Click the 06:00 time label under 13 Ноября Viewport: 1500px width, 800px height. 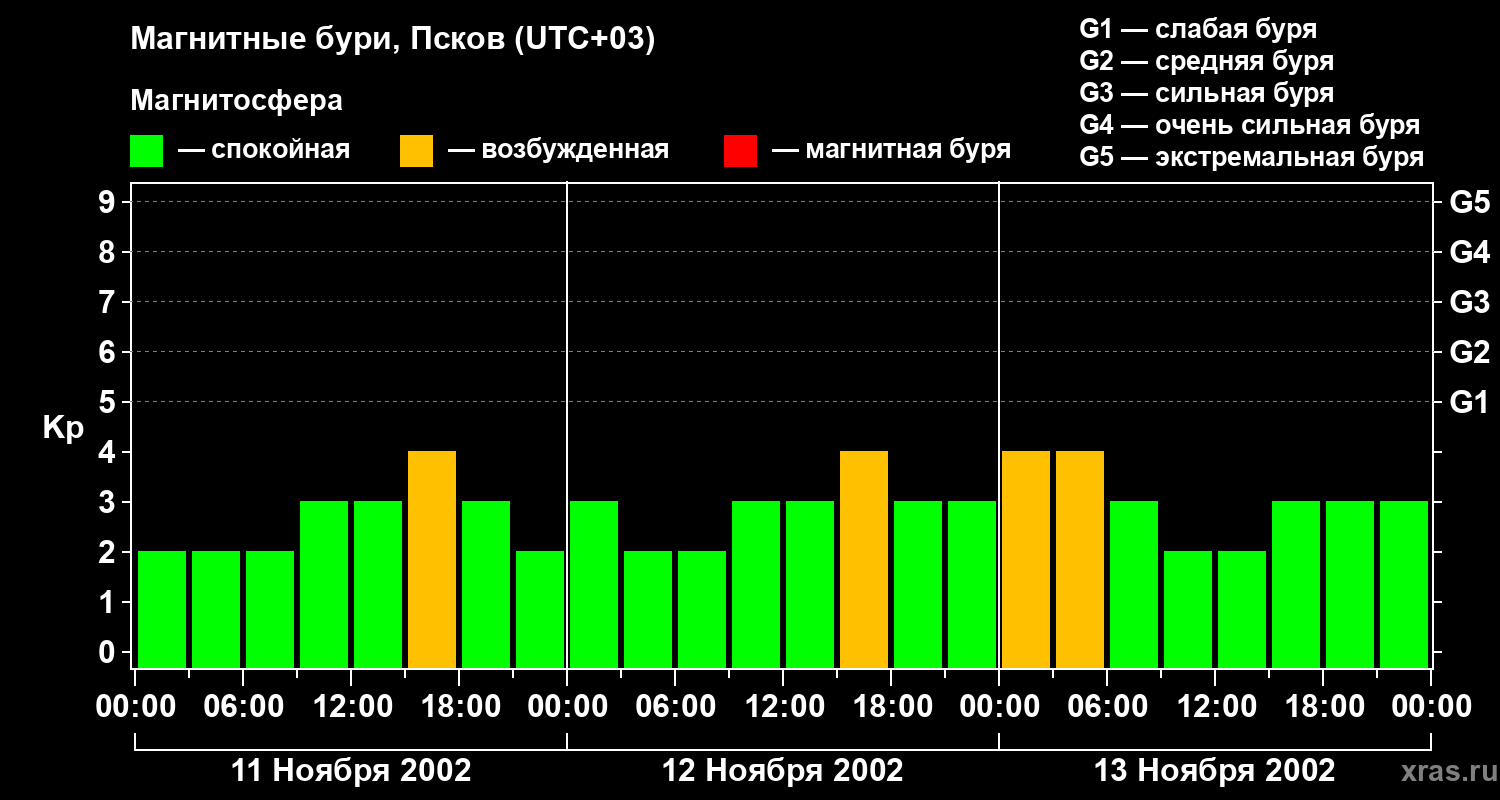coord(1107,707)
